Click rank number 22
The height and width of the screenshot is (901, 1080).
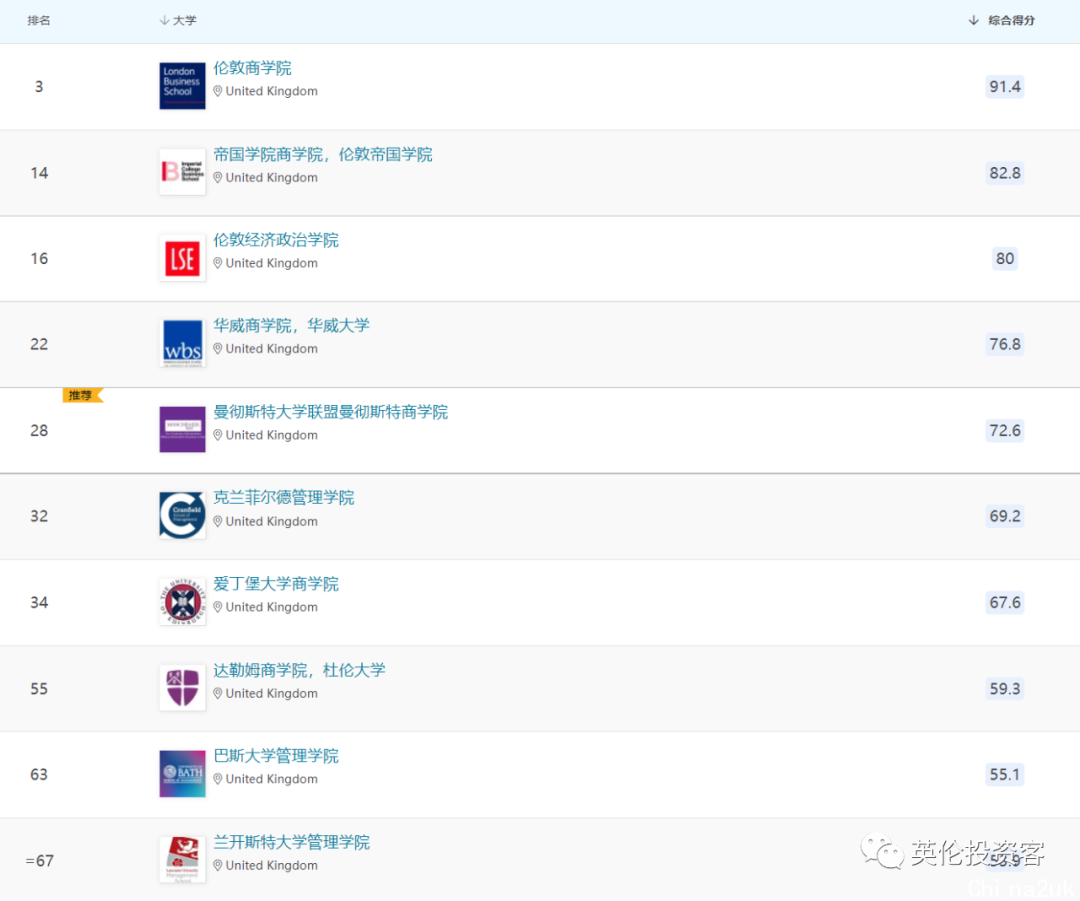(x=39, y=344)
